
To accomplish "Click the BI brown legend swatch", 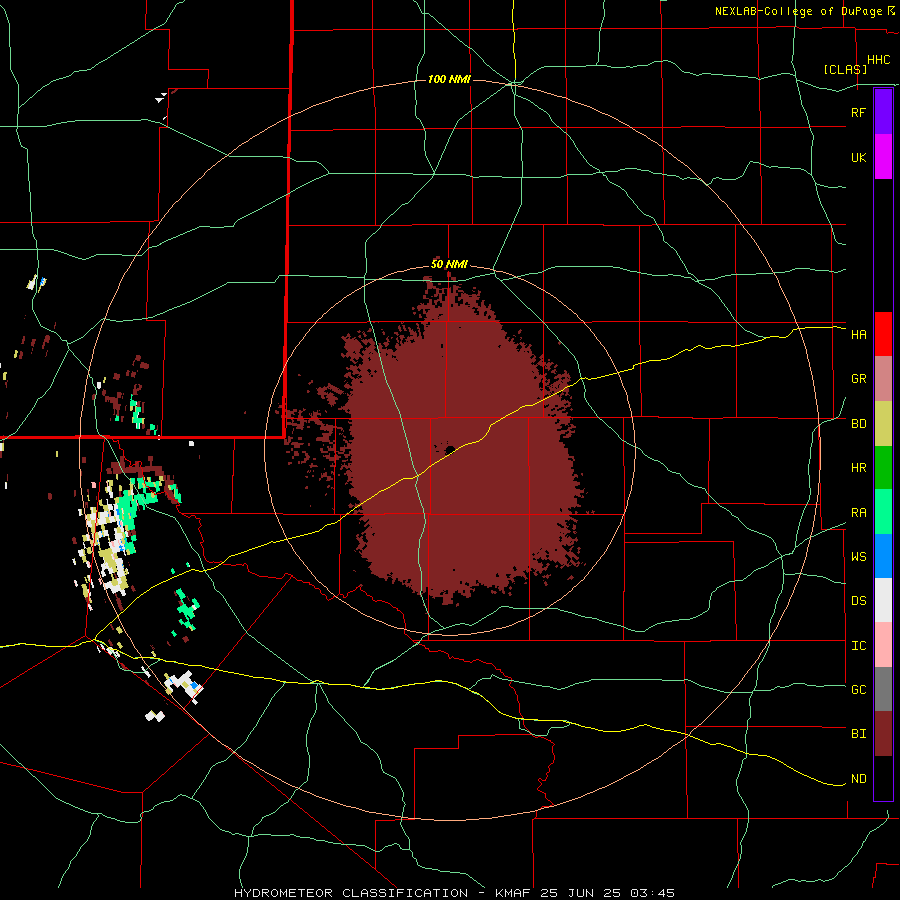I will (883, 734).
